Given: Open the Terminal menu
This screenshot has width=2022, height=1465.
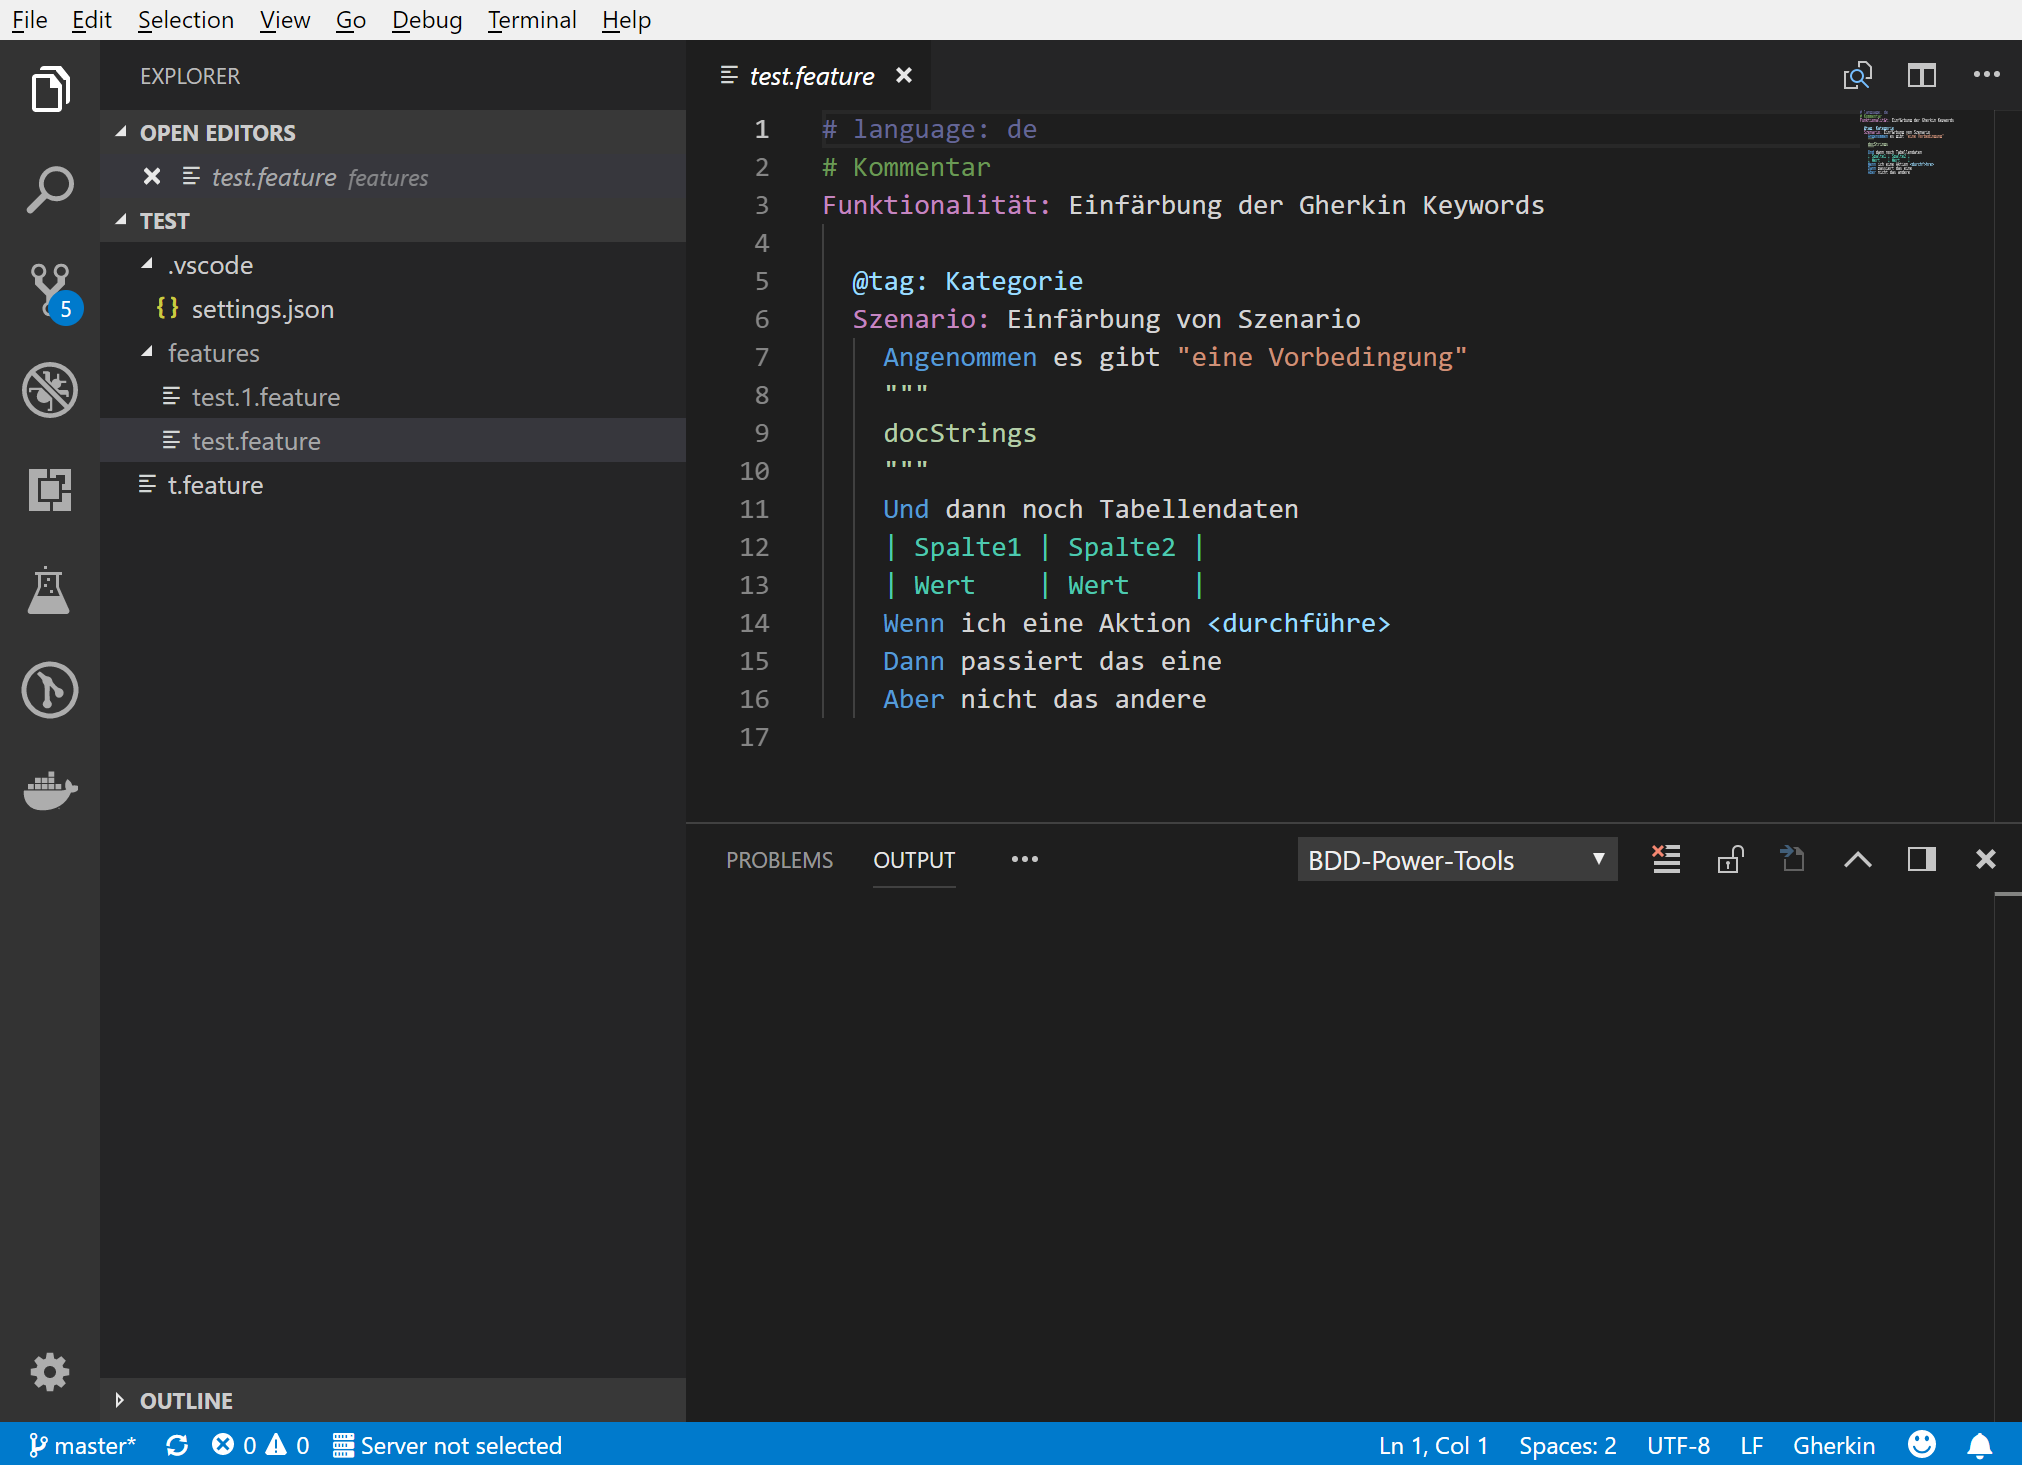Looking at the screenshot, I should point(531,20).
